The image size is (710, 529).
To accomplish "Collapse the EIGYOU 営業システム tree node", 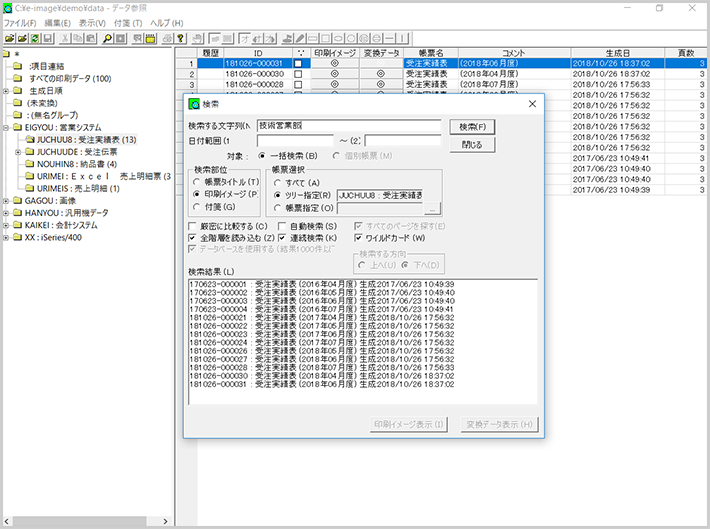I will coord(6,128).
